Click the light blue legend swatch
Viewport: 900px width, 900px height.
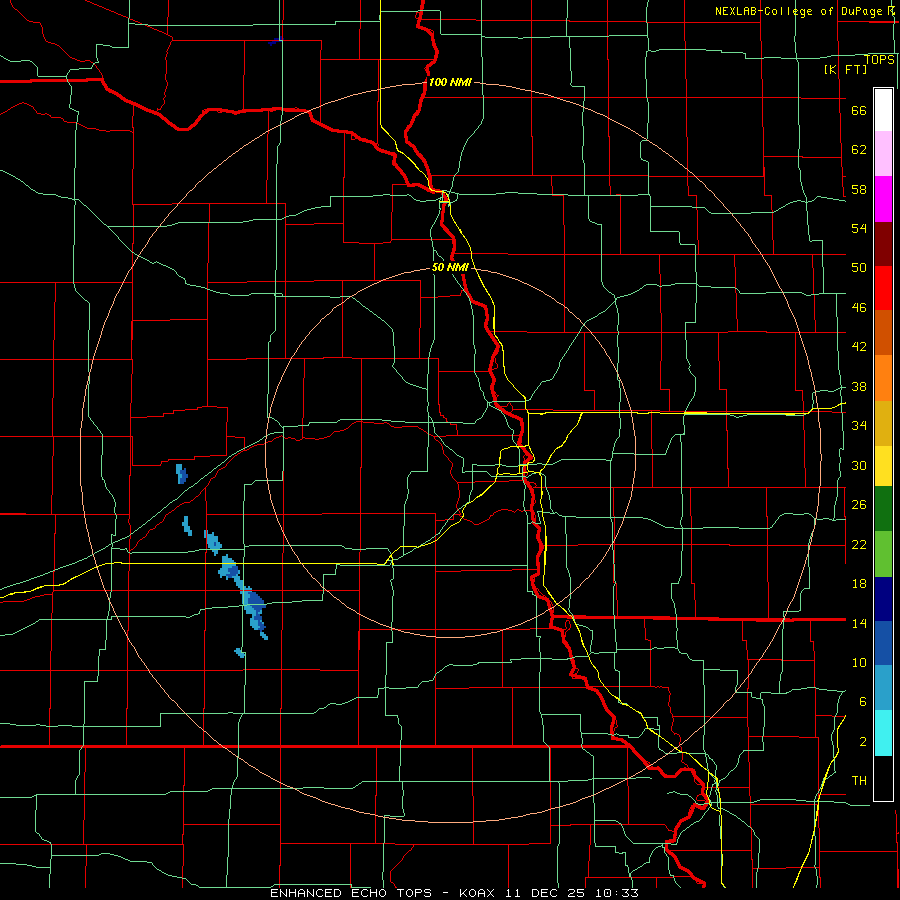pyautogui.click(x=883, y=687)
